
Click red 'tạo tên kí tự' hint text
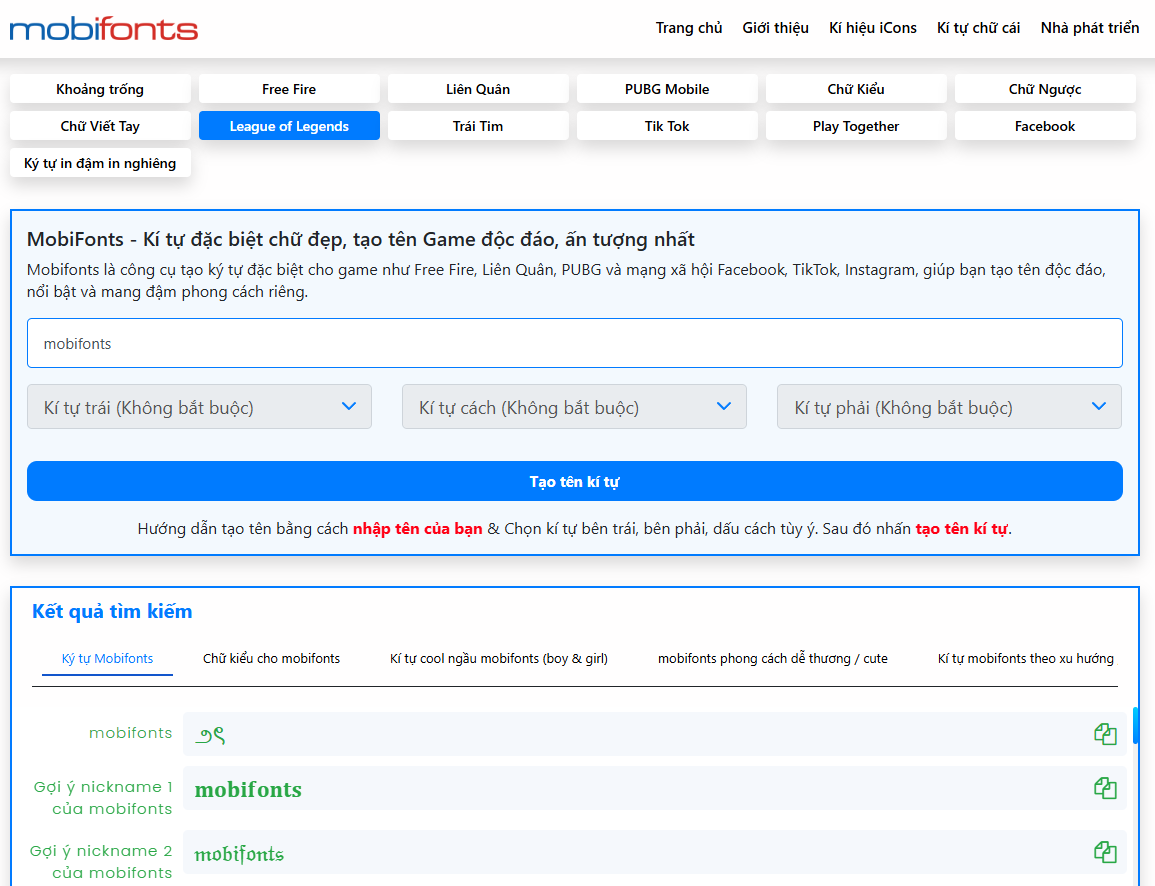(x=962, y=529)
